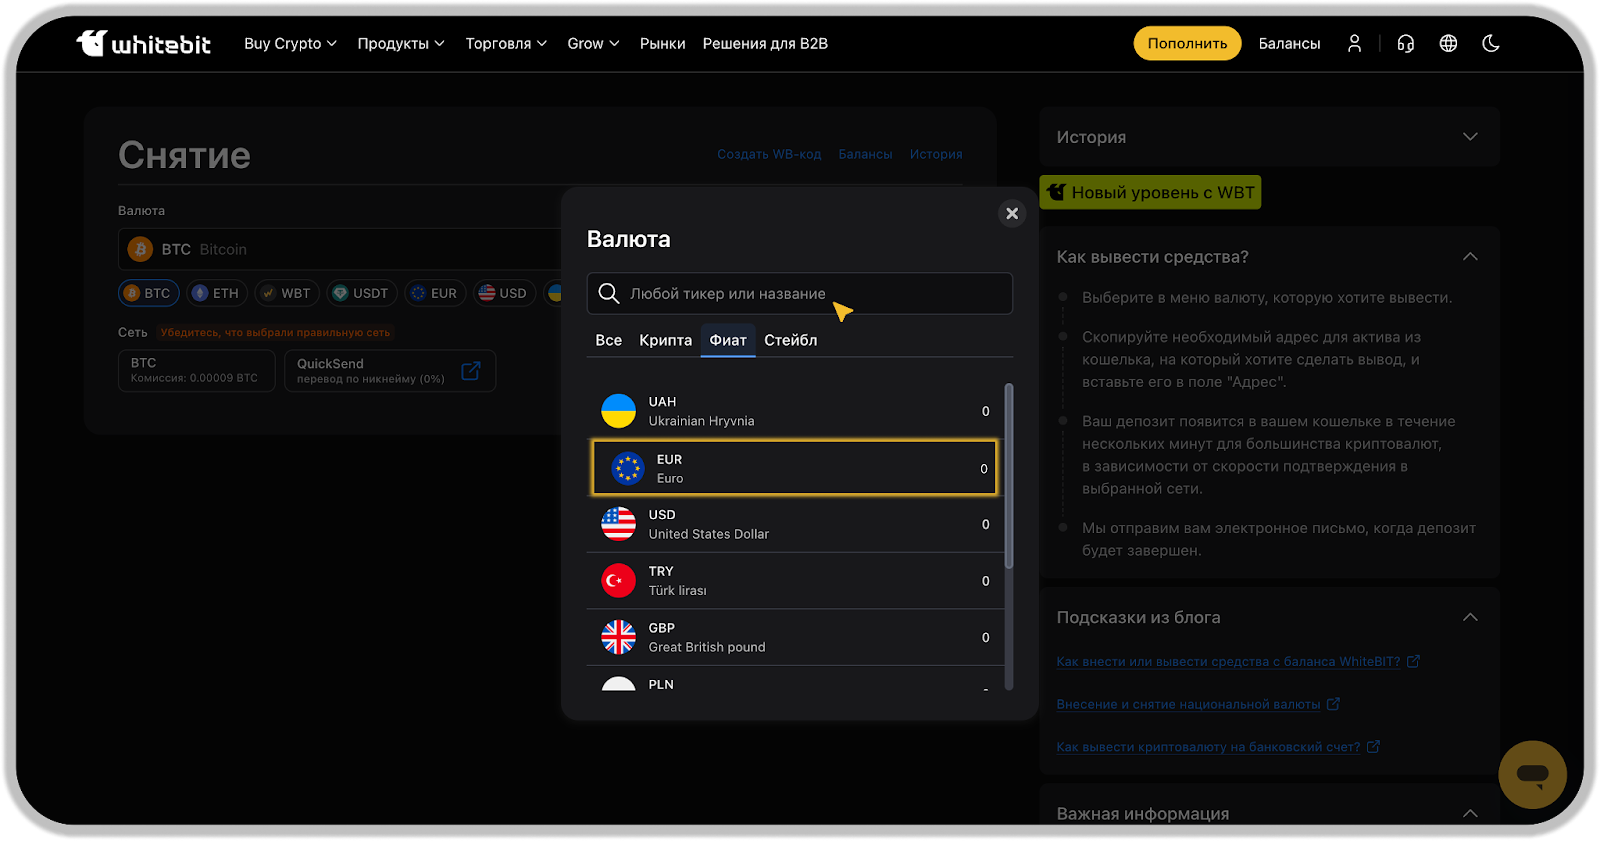Close the currency dialog
Viewport: 1600px width, 841px height.
point(1012,213)
